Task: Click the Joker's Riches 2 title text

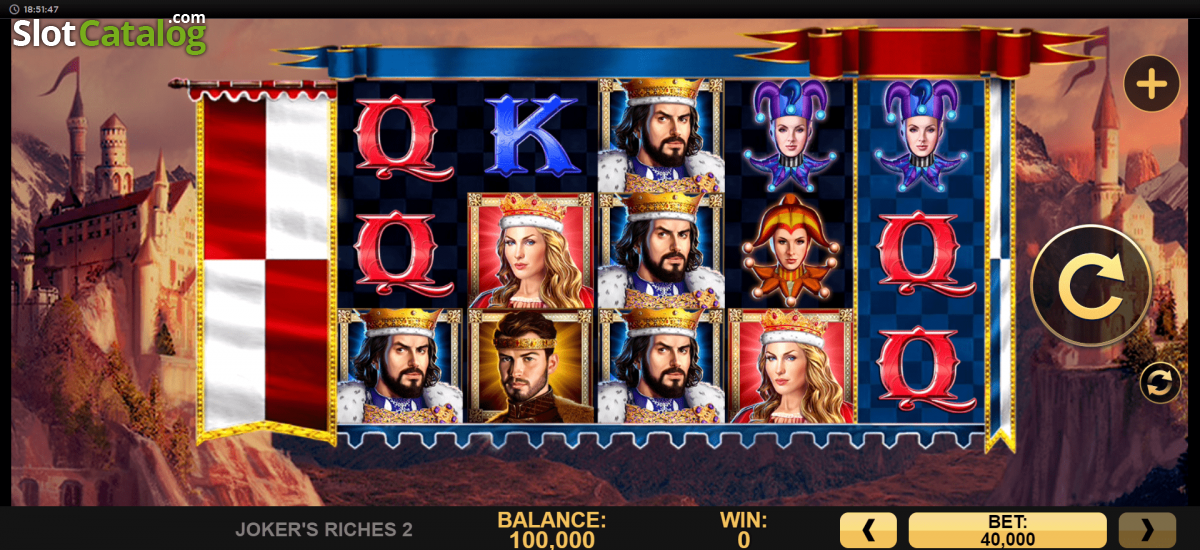Action: (324, 530)
